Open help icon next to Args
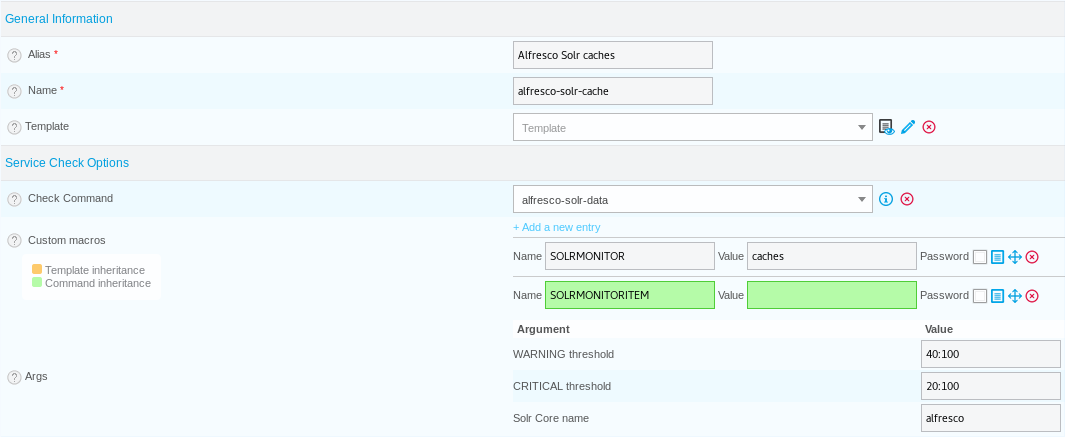Screen dimensions: 1065x437 (x=14, y=377)
